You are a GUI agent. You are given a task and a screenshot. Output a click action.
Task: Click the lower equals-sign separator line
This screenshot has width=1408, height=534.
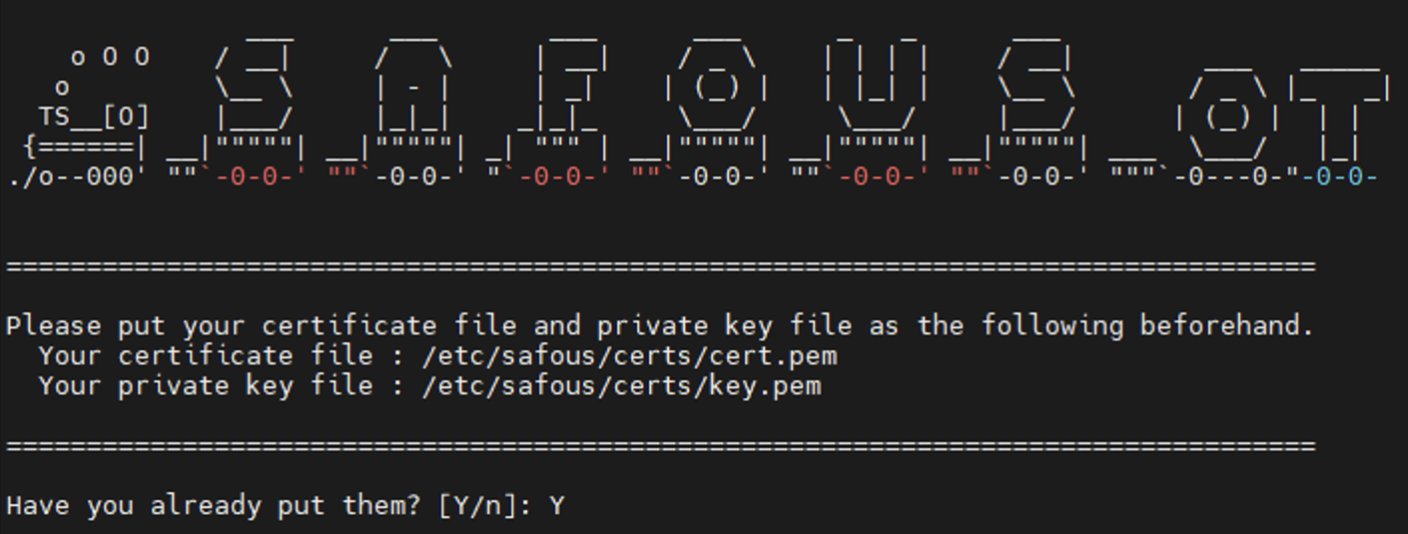click(660, 446)
